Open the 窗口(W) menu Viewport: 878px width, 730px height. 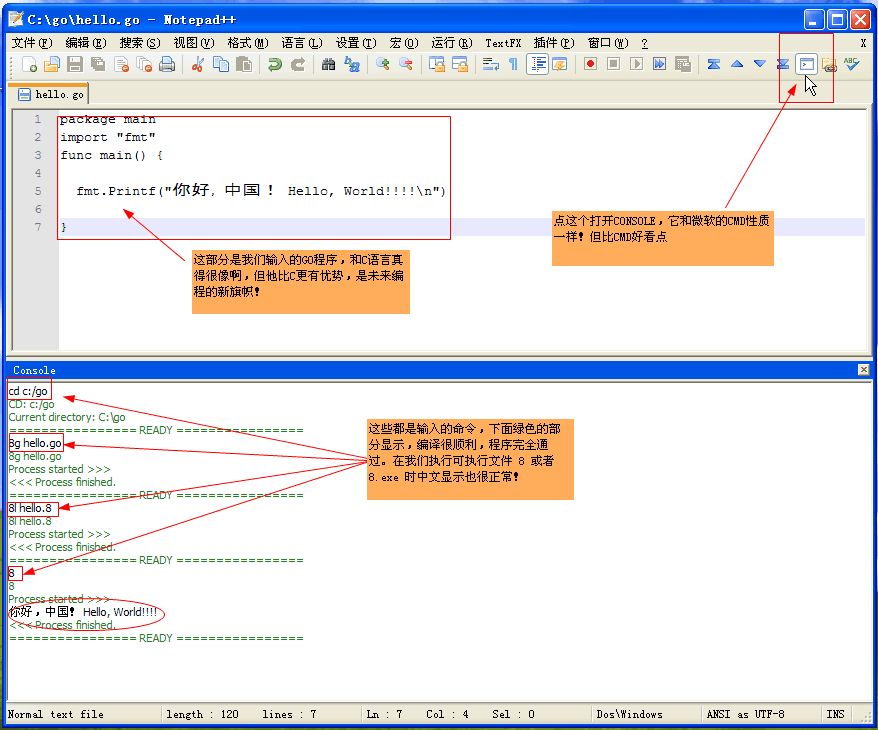click(x=608, y=43)
